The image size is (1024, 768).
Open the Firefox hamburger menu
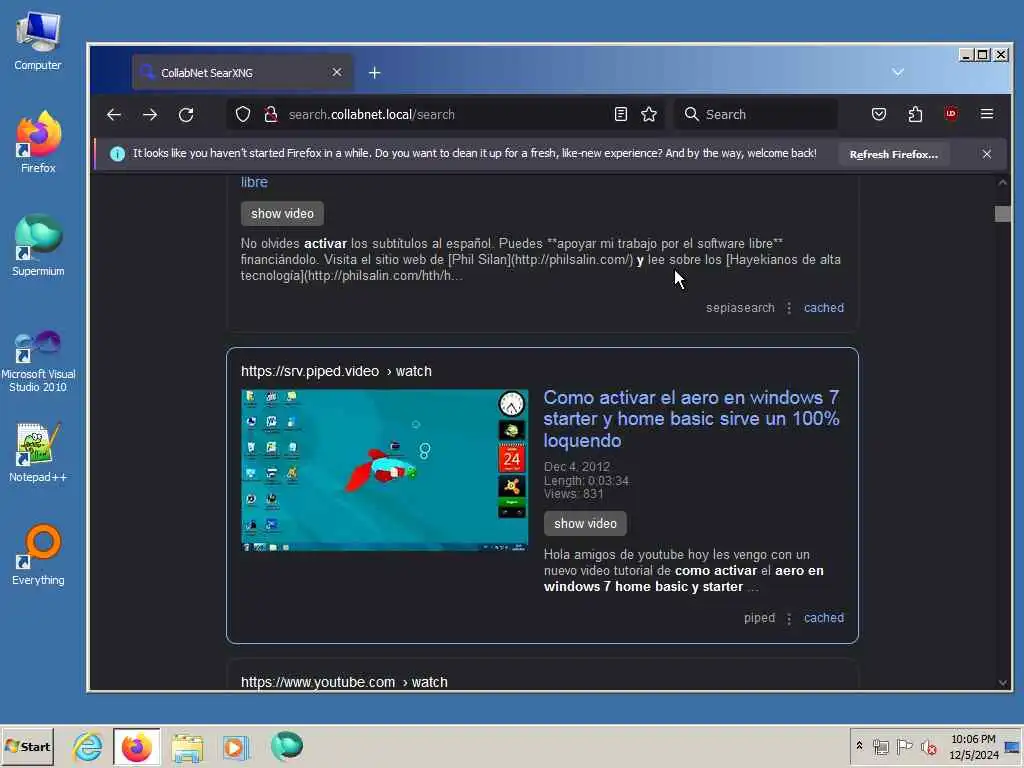point(987,114)
